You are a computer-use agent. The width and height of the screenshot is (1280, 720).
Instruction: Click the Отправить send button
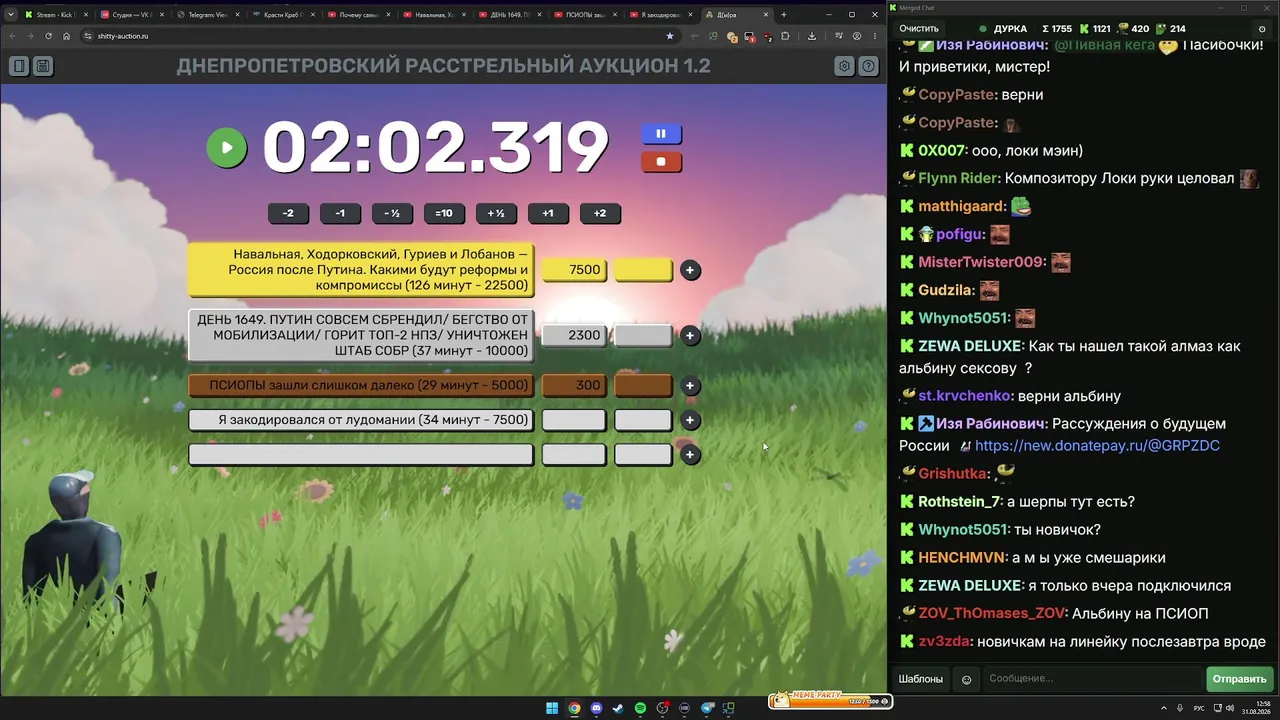1240,679
